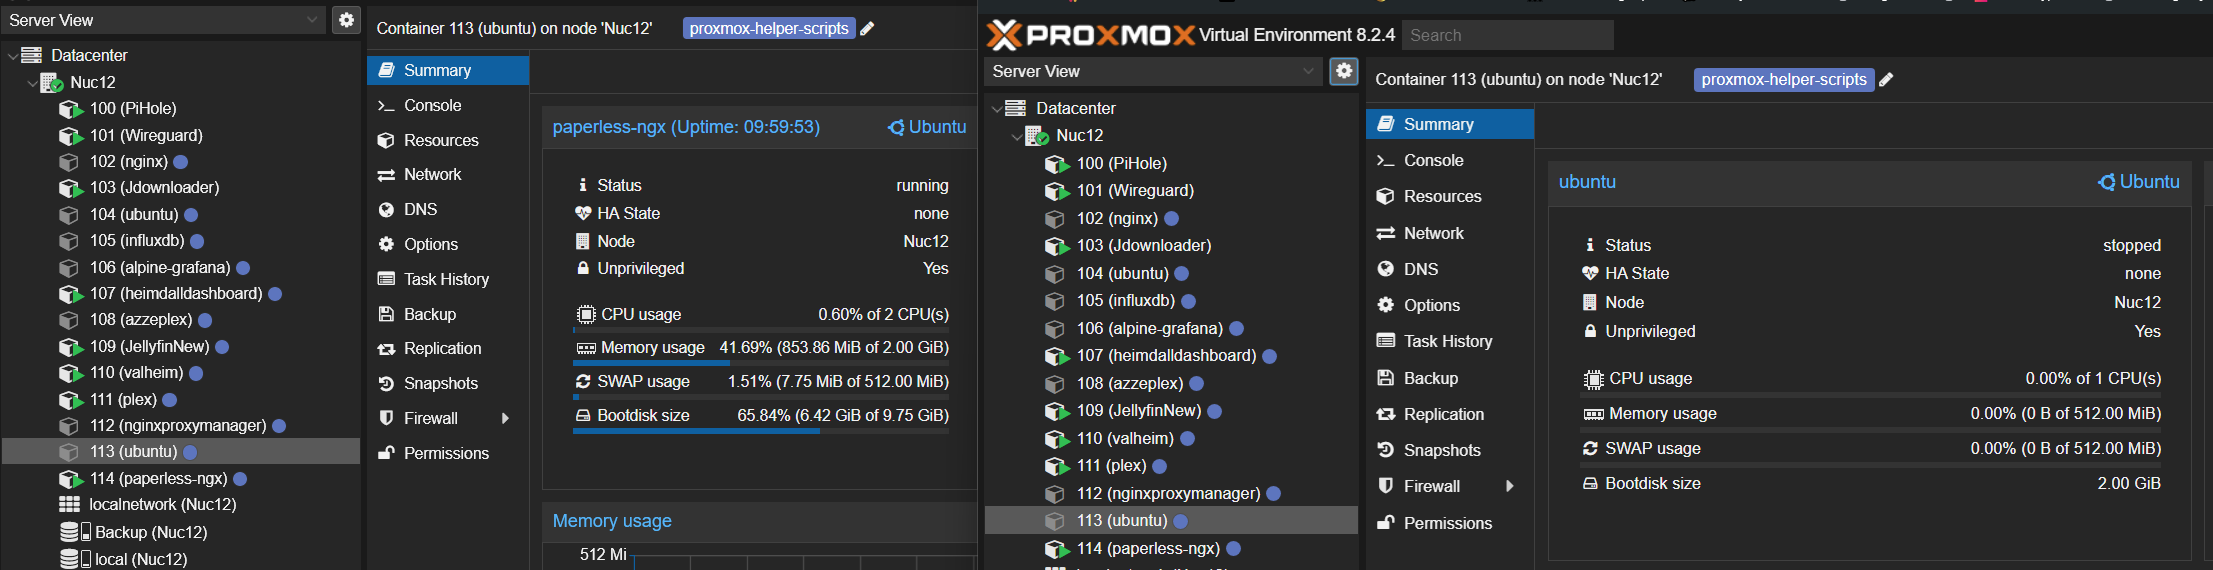Open Server View dropdown in right window
Viewport: 2213px width, 570px height.
point(1154,71)
